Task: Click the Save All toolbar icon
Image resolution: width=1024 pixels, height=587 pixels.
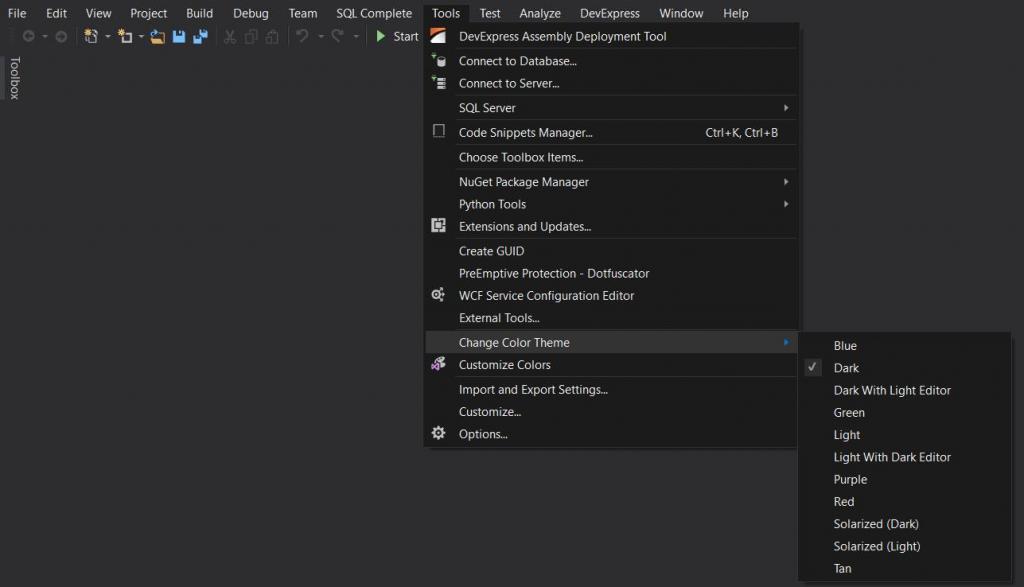Action: tap(200, 36)
